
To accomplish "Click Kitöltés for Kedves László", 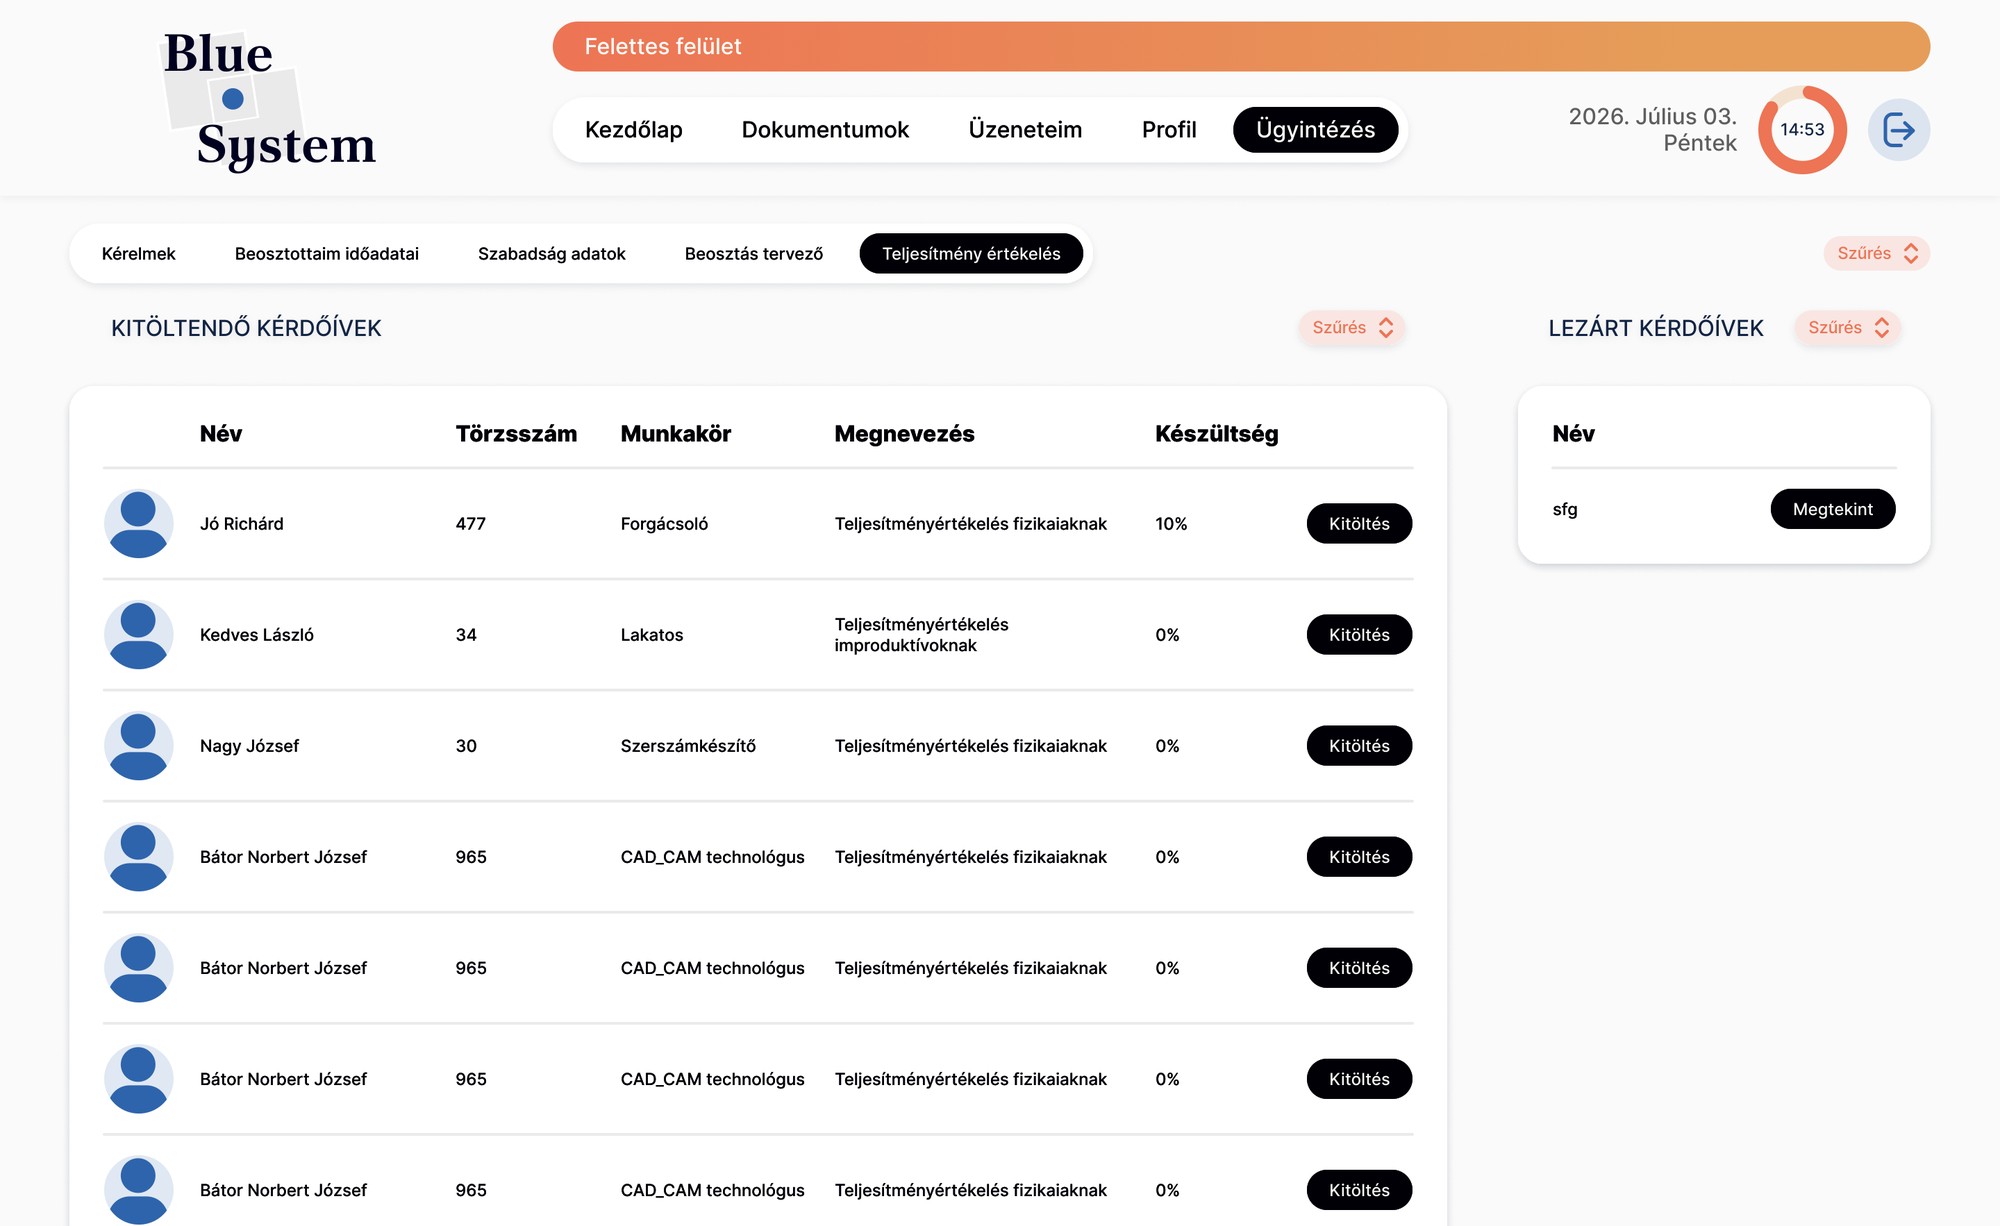I will pos(1359,635).
